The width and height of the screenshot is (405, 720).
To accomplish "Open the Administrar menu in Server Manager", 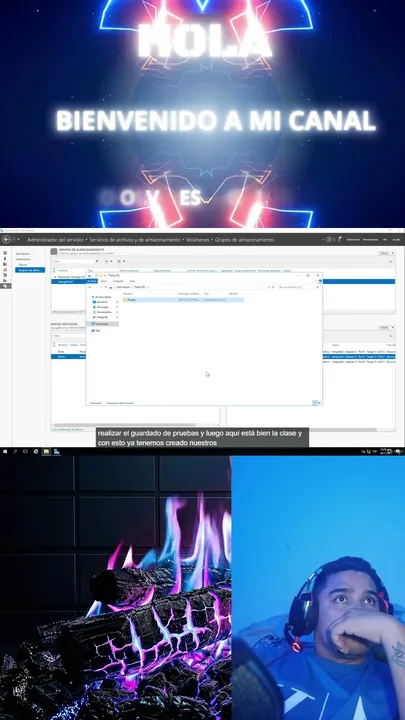I will (353, 240).
